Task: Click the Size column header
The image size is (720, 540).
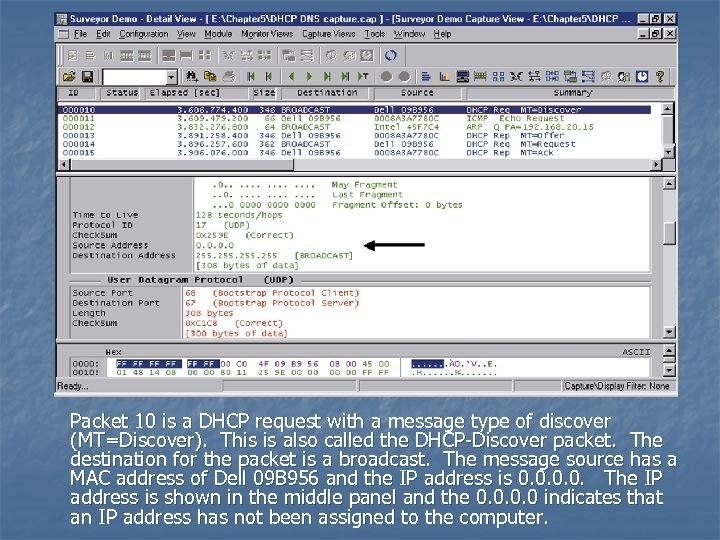Action: [264, 93]
